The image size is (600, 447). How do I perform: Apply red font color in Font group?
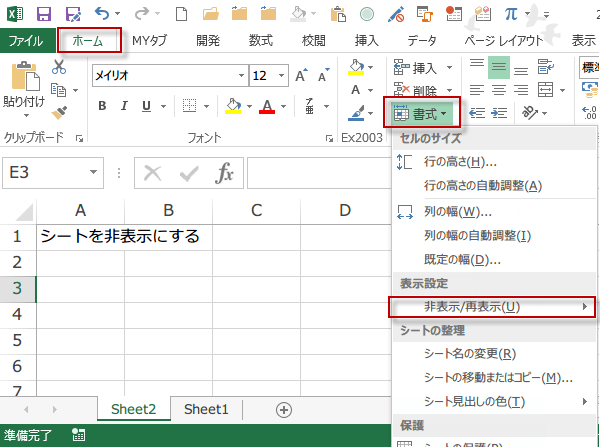pos(267,106)
